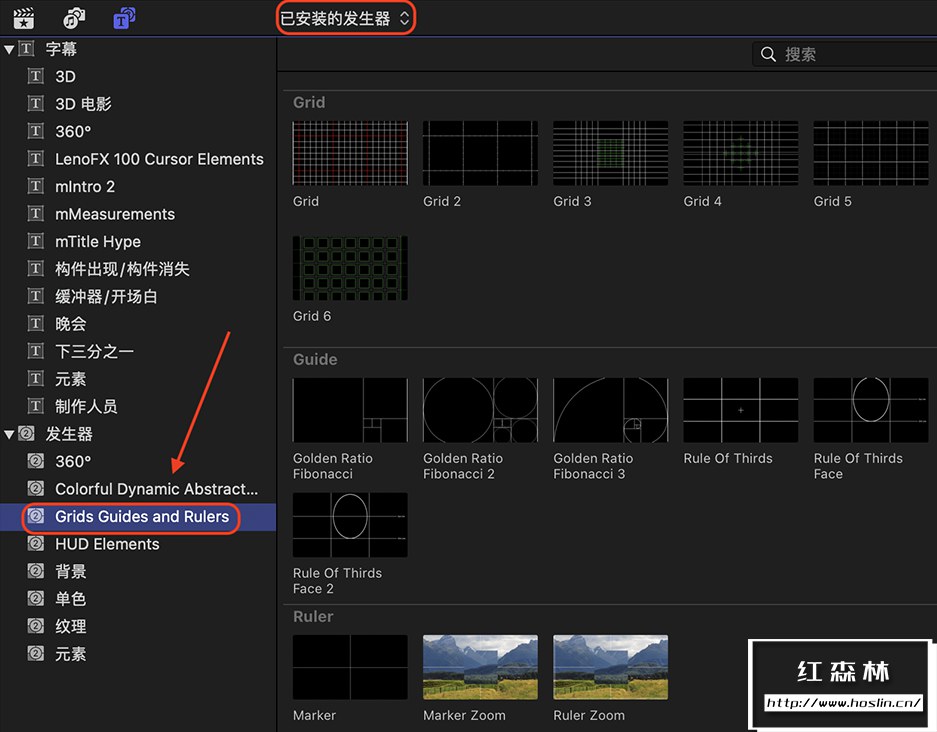Click the search magnifier icon
Viewport: 937px width, 732px height.
[x=768, y=54]
